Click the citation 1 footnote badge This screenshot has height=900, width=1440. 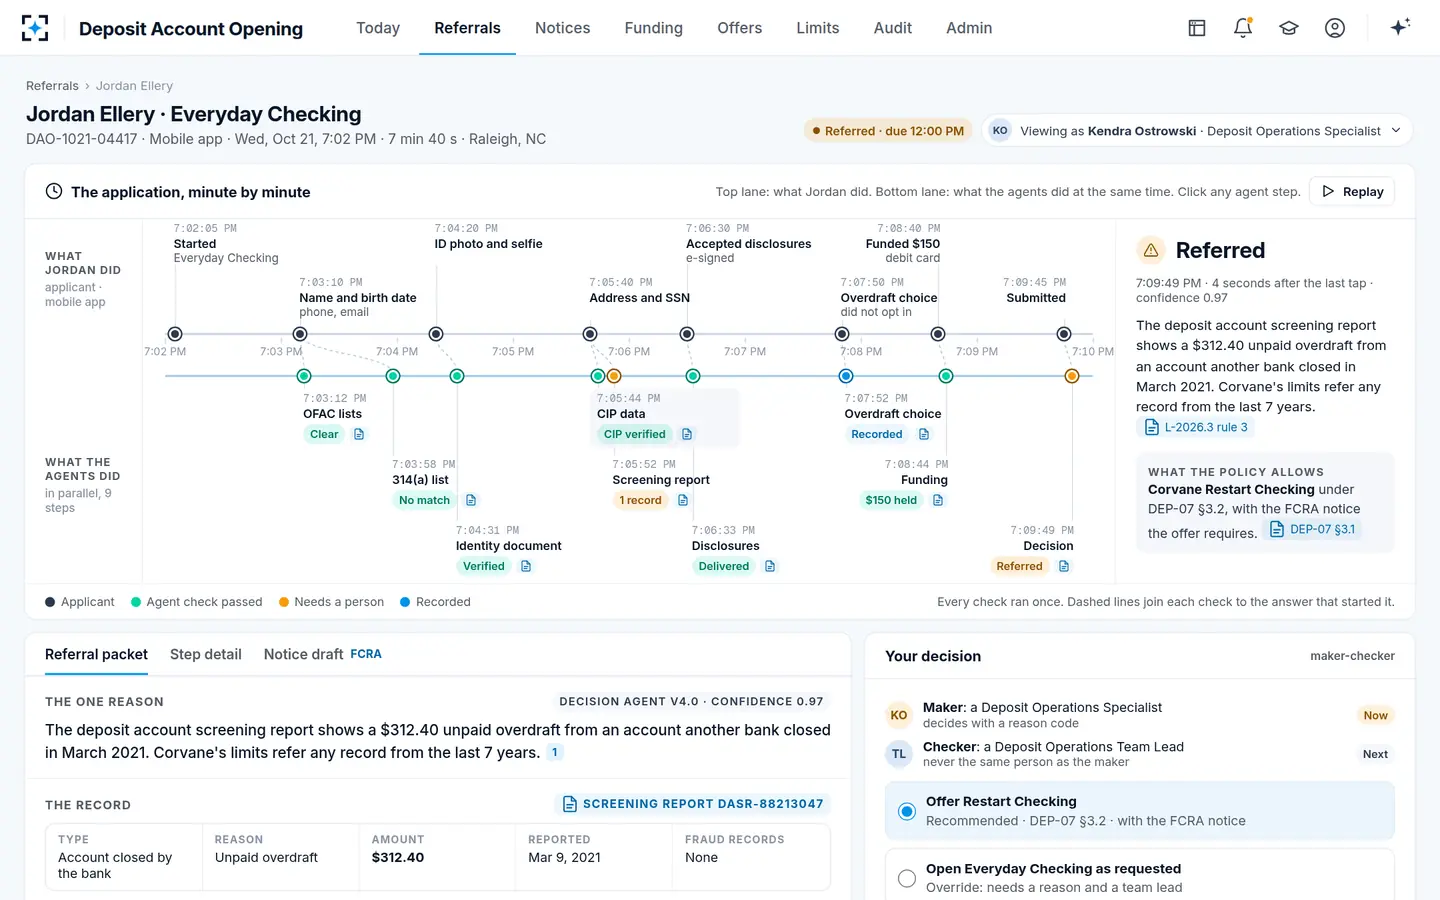click(555, 752)
